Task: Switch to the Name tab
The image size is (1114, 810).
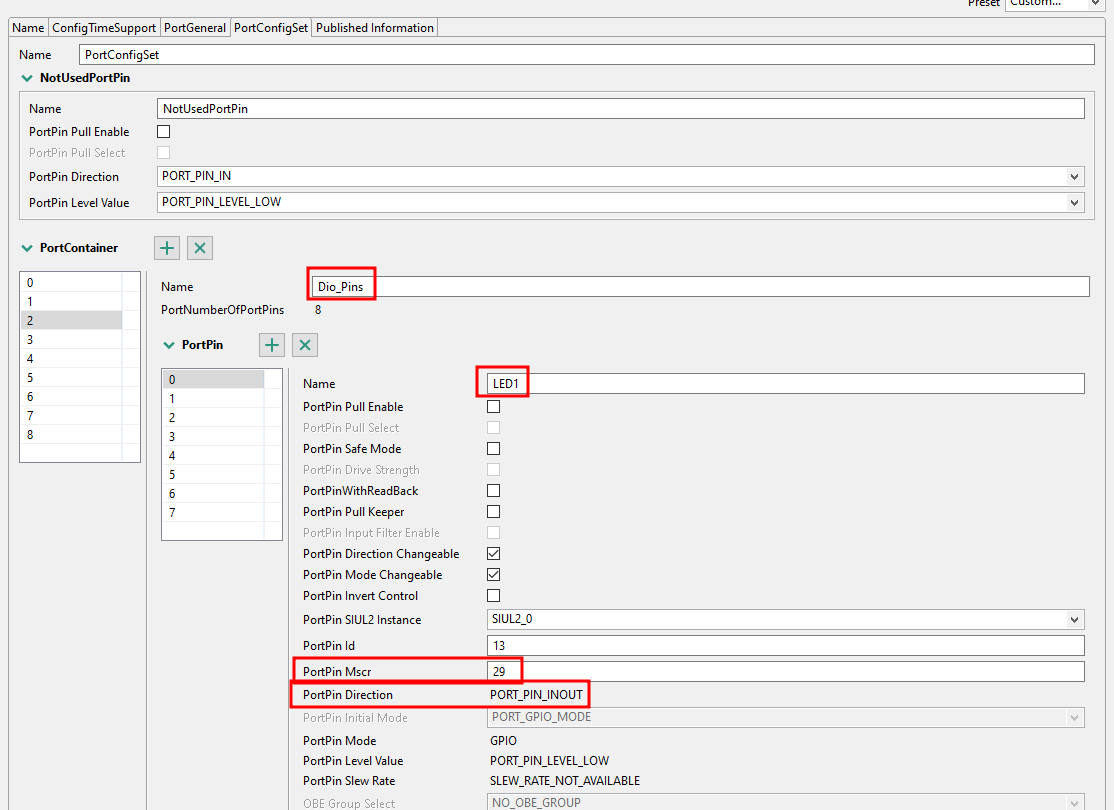Action: 28,28
